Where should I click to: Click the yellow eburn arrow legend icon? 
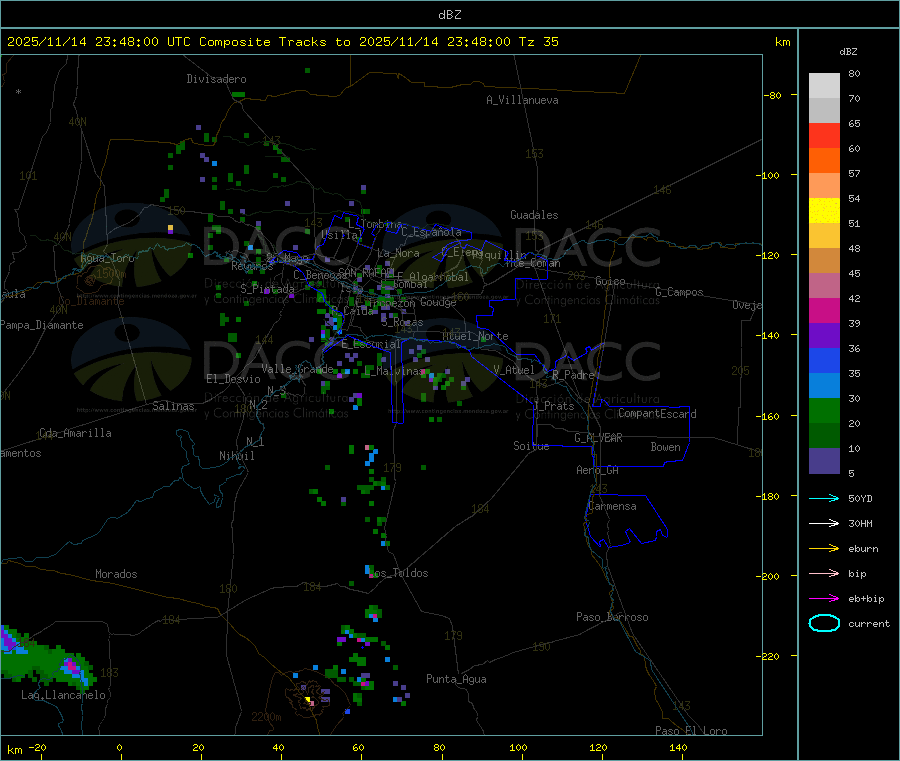pos(824,549)
